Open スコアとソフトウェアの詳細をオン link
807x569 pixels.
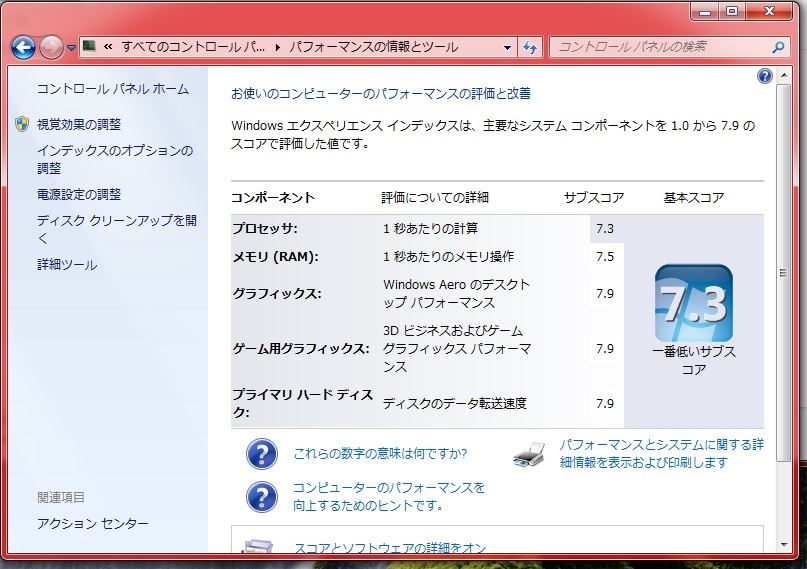(390, 547)
